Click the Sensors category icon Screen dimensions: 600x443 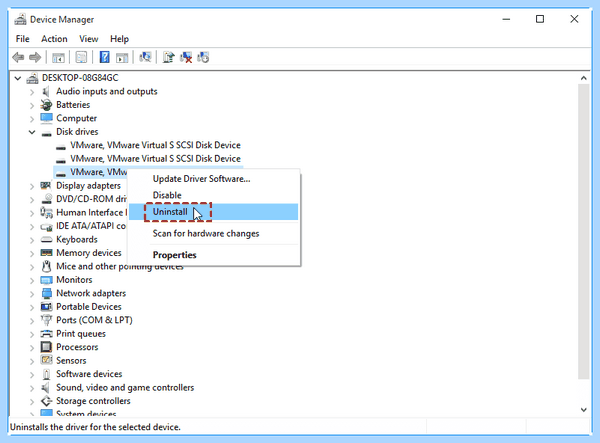[x=46, y=360]
